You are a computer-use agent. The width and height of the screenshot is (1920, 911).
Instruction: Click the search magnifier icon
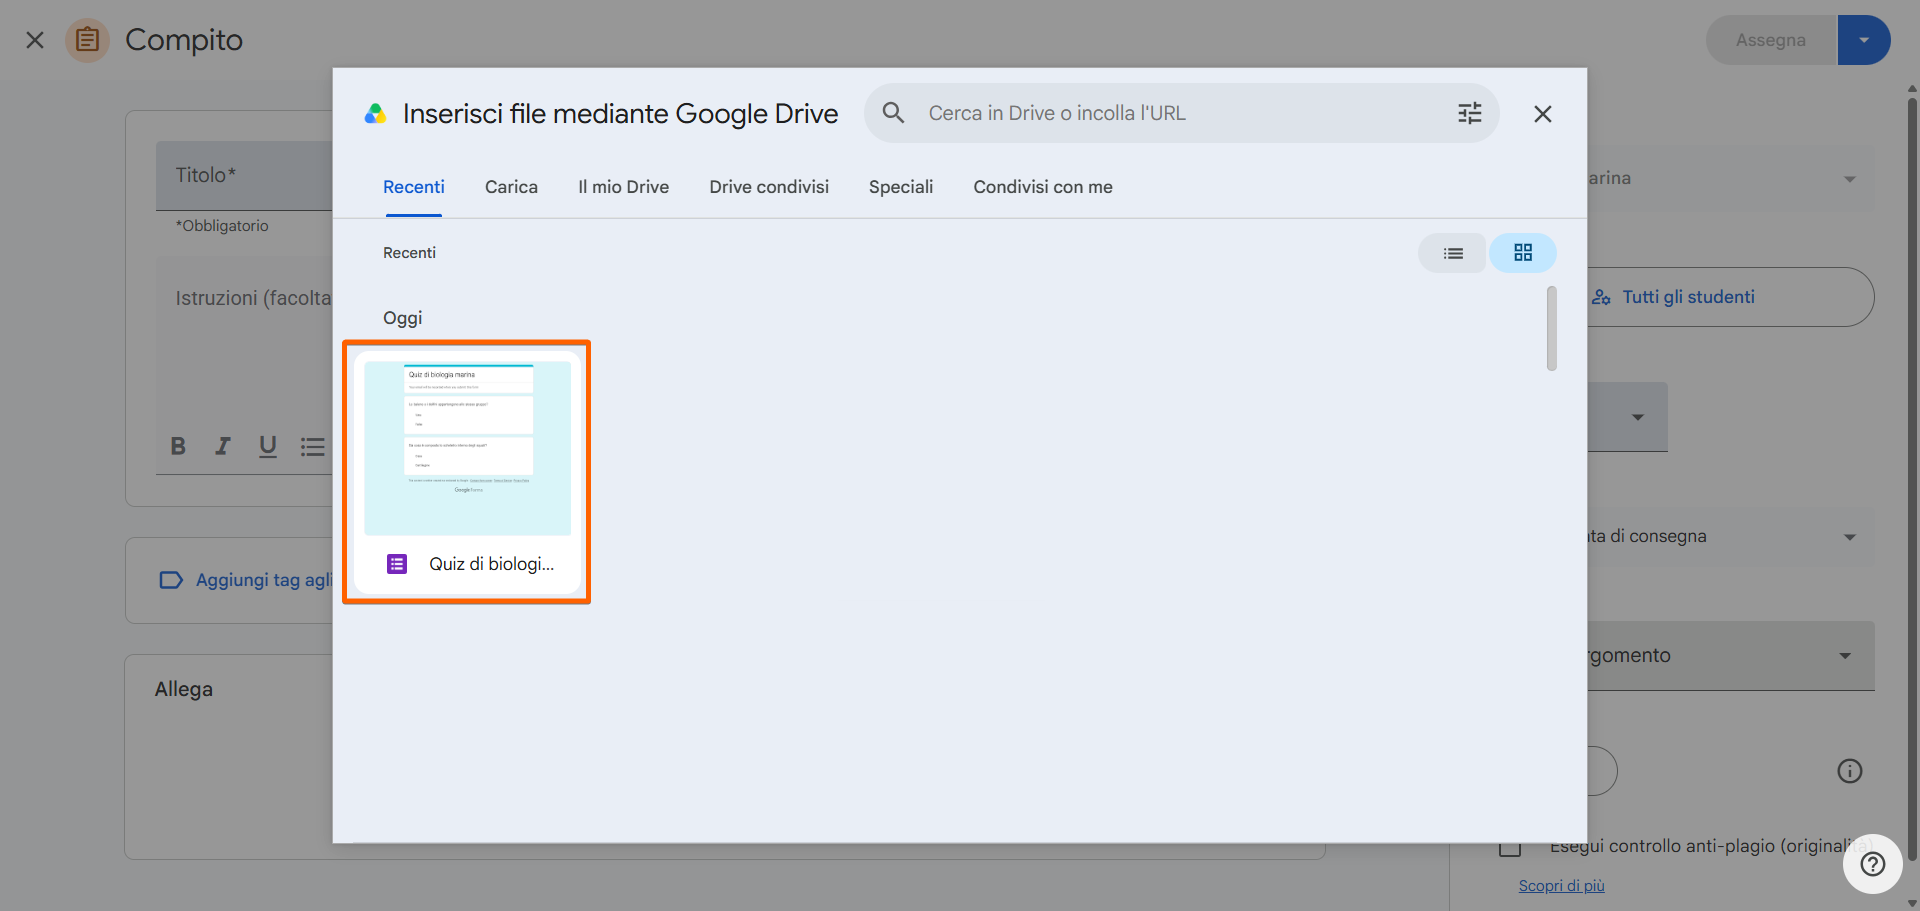tap(893, 113)
